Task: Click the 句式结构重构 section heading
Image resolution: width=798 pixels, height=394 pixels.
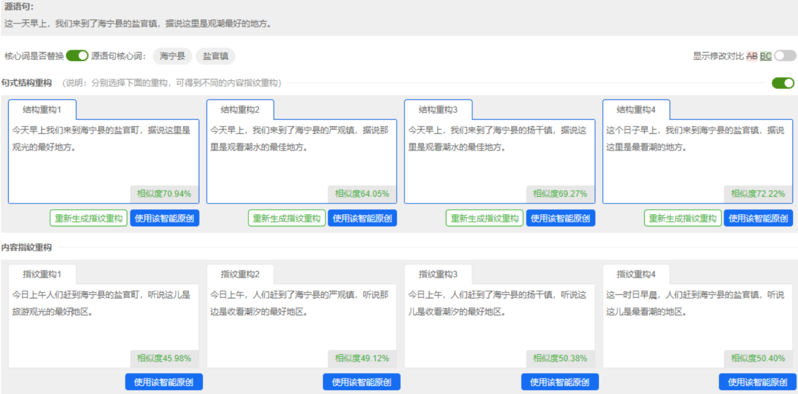Action: coord(26,82)
